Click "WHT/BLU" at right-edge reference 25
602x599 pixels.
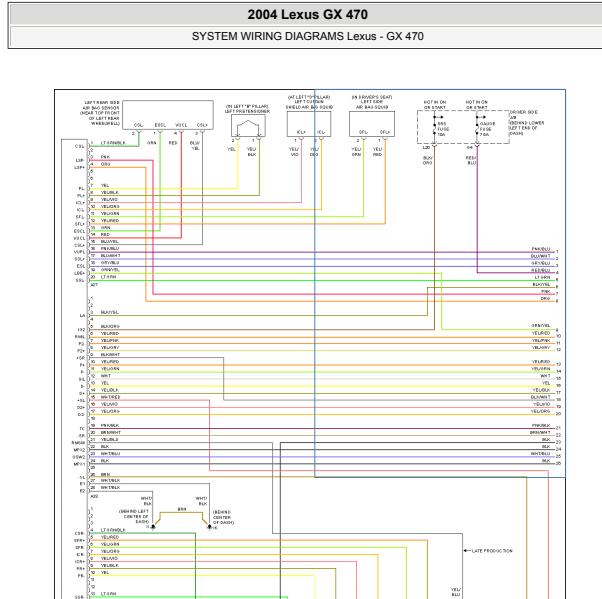pos(541,453)
